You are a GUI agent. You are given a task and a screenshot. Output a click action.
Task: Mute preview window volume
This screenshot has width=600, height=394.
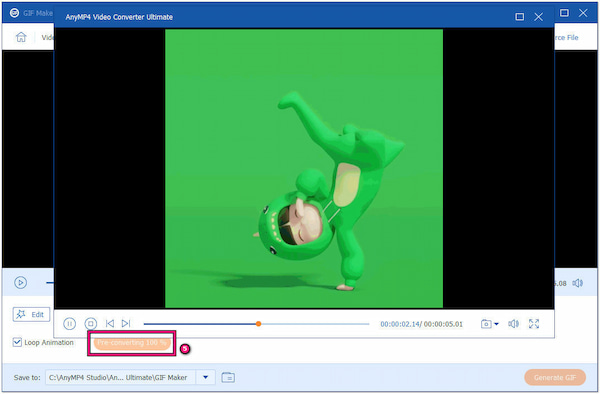[x=513, y=324]
